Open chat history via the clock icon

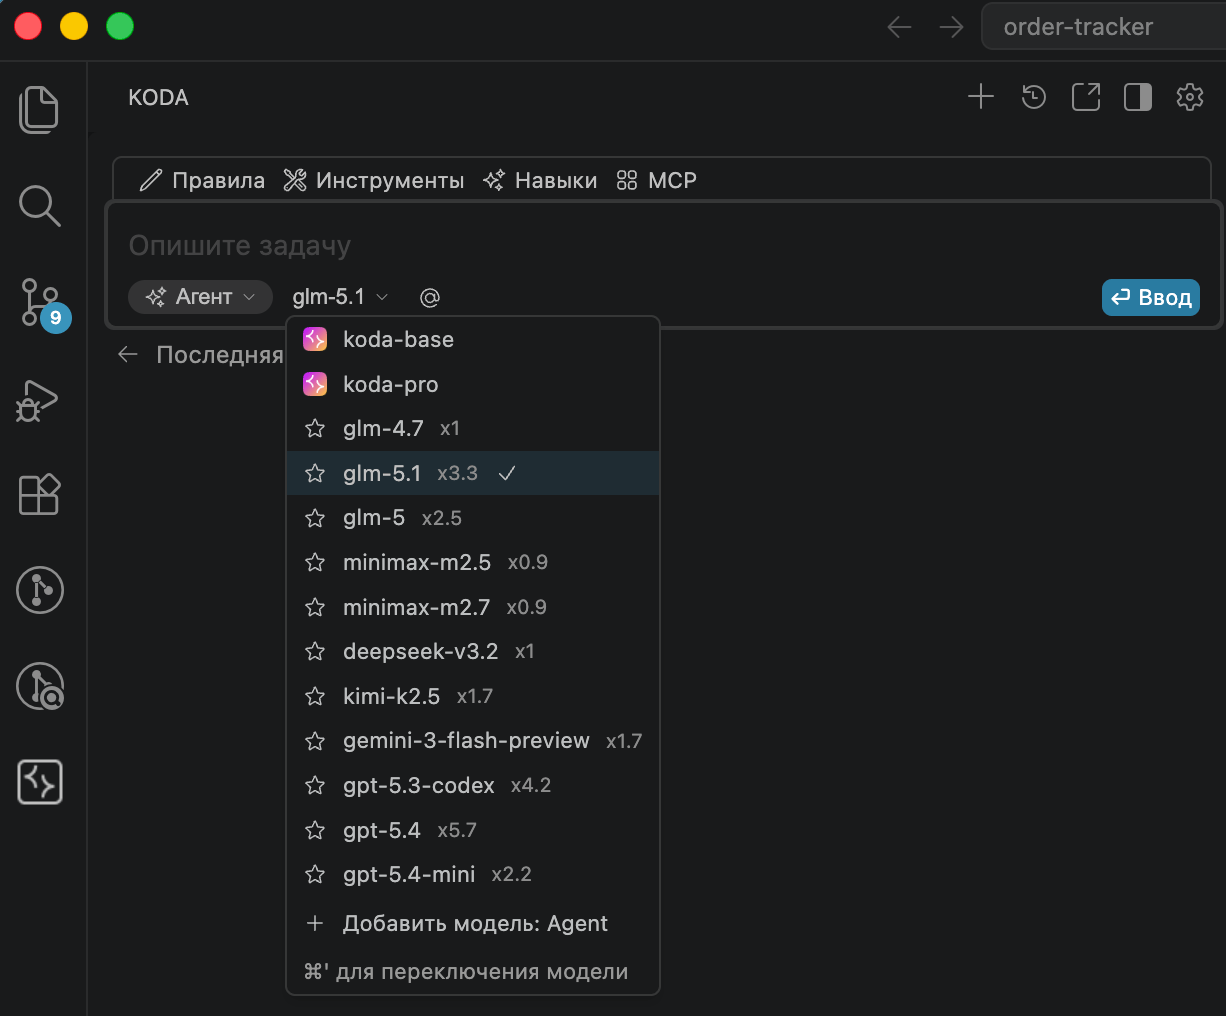tap(1033, 97)
